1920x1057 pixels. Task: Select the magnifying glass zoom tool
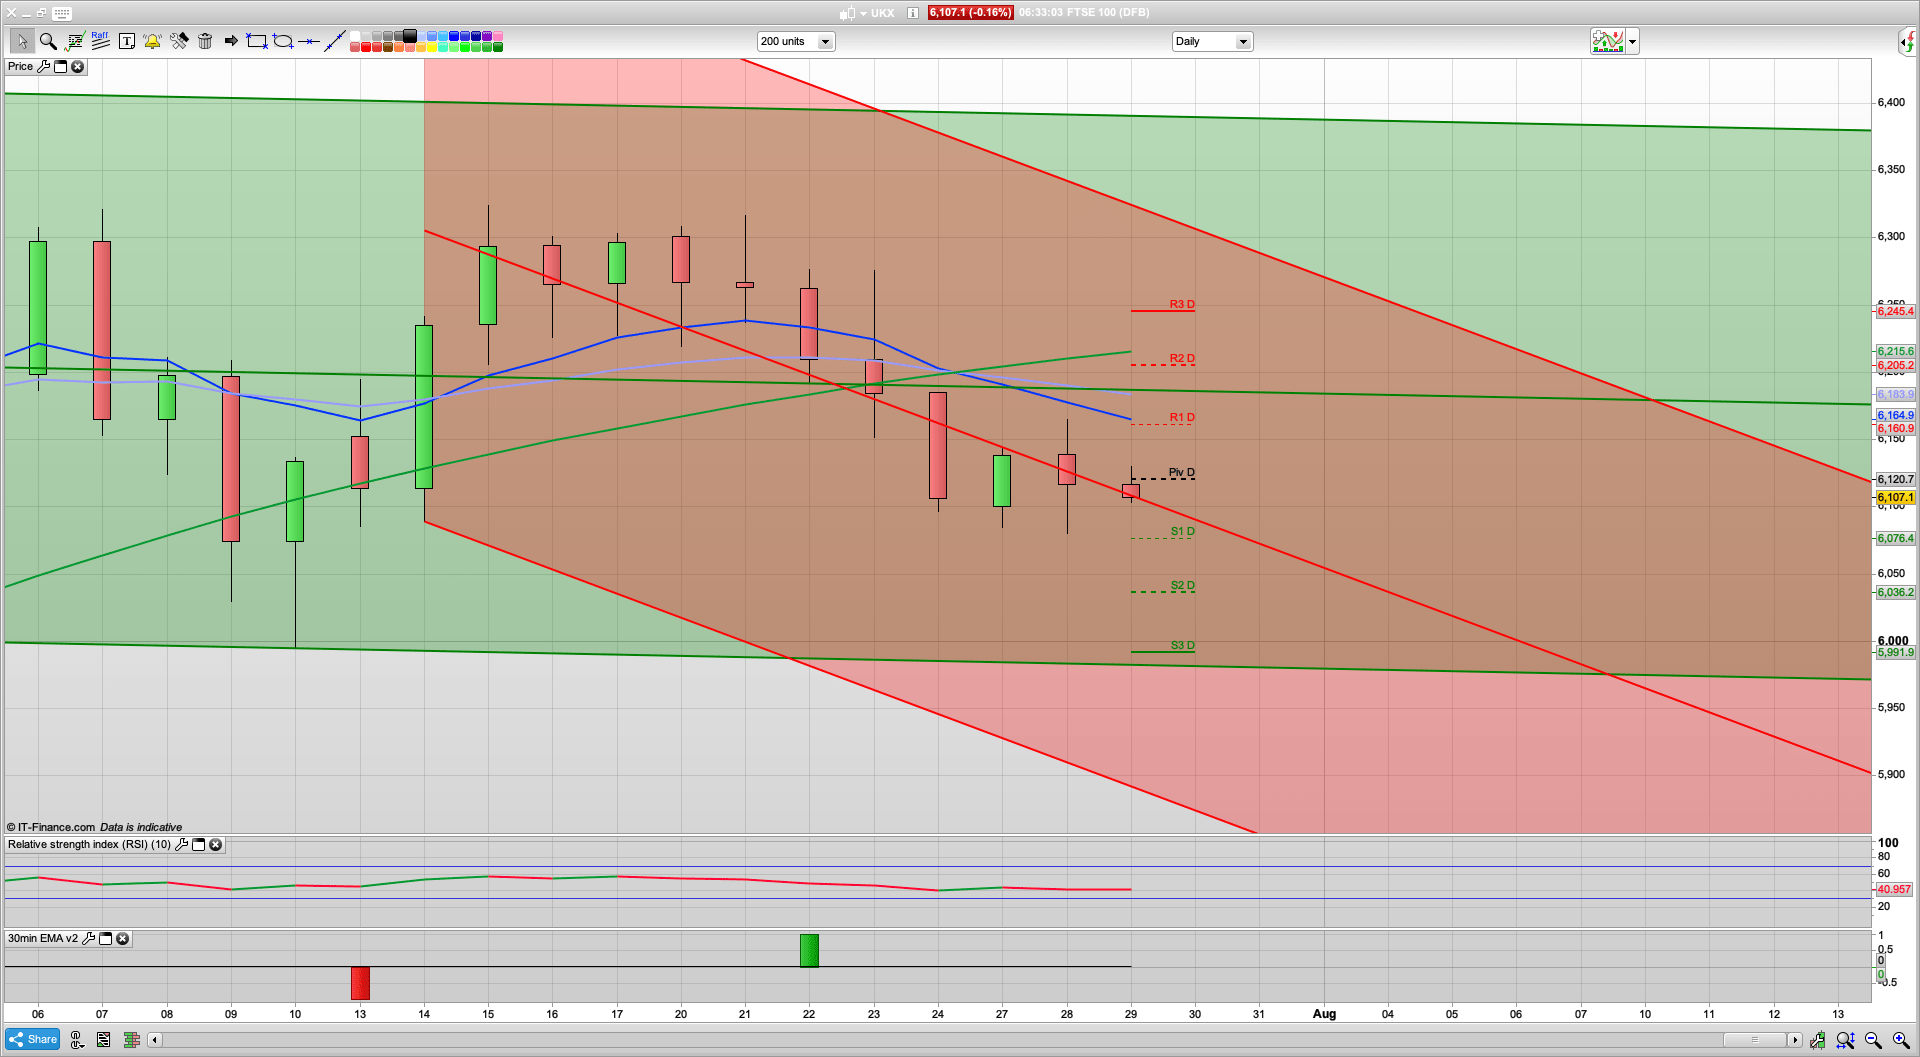pos(48,41)
